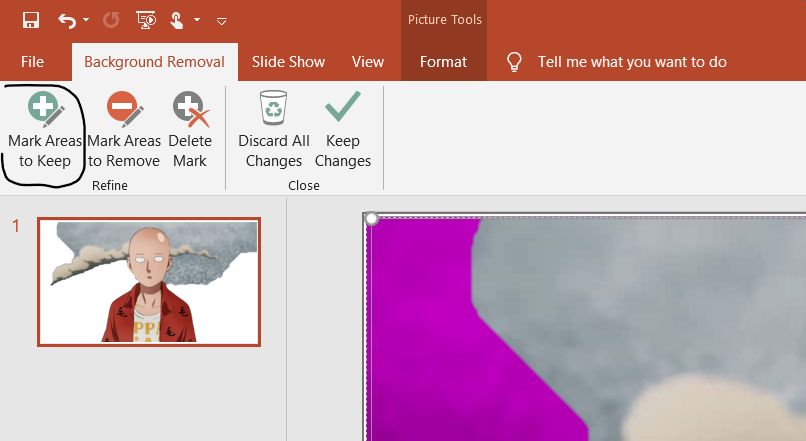Select Mark Areas to Keep tool
Screen dimensions: 806x441
45,130
